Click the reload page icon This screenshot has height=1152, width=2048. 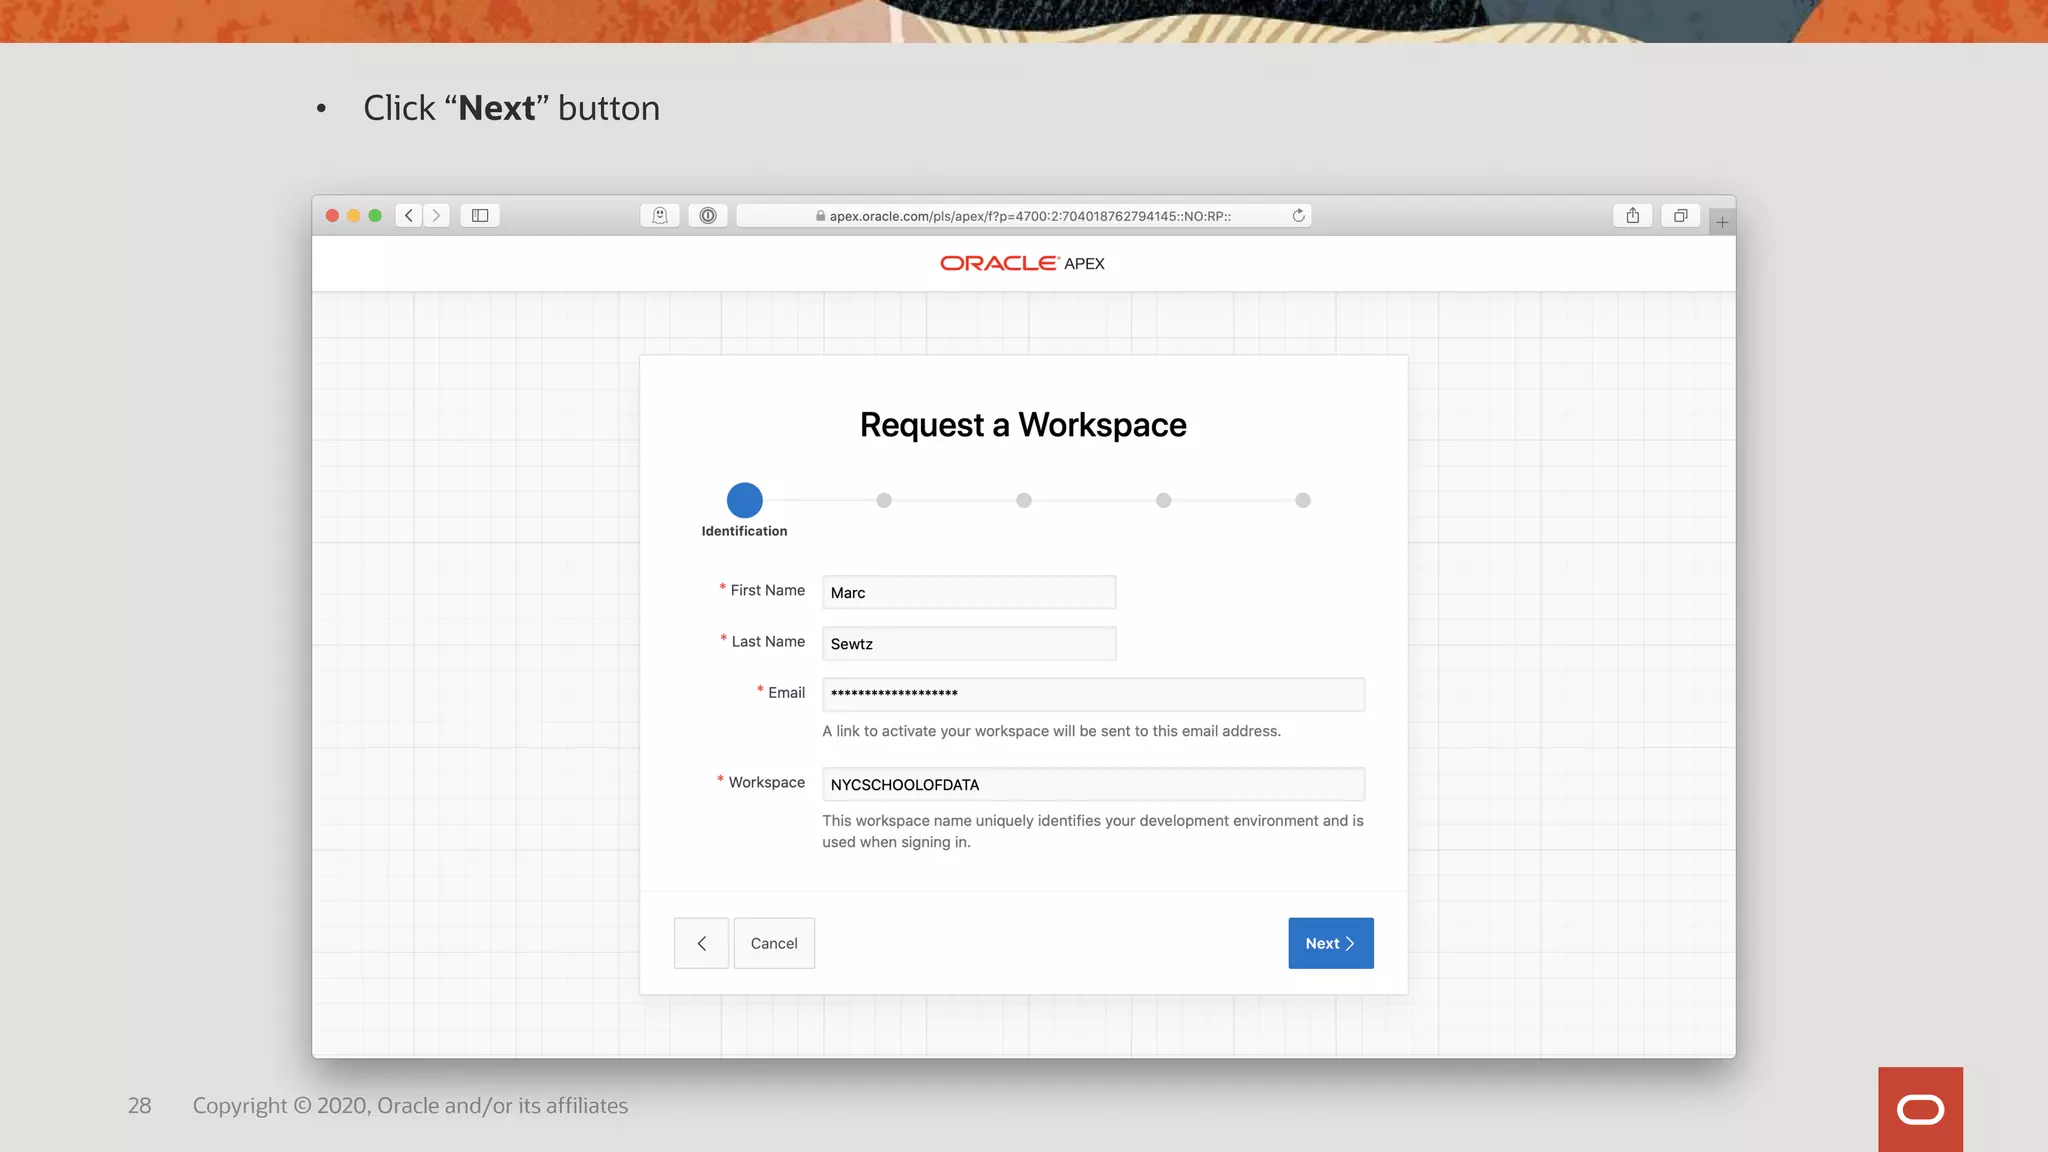[x=1298, y=215]
